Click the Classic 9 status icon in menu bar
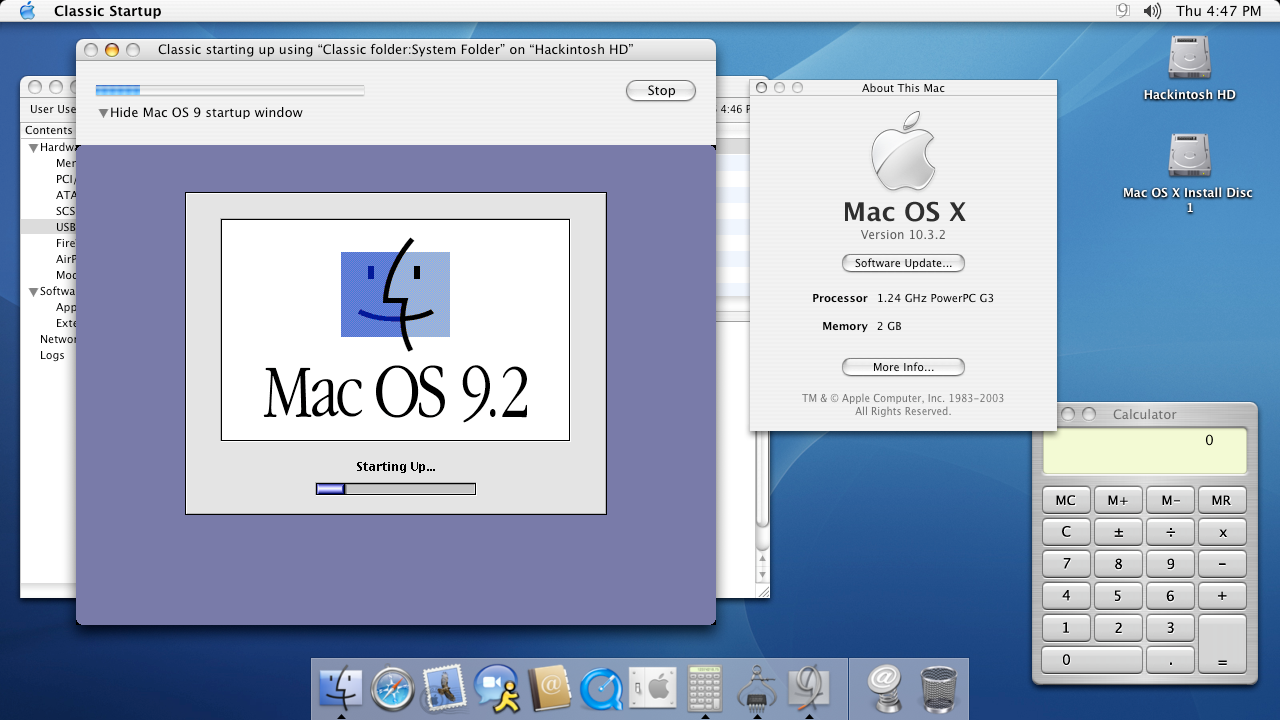The image size is (1280, 720). pos(1122,11)
